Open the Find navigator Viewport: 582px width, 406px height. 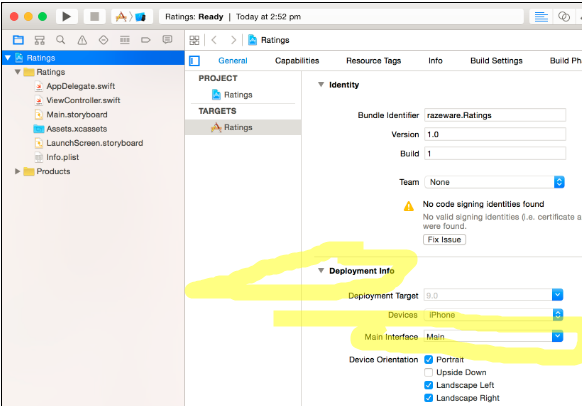[x=61, y=40]
